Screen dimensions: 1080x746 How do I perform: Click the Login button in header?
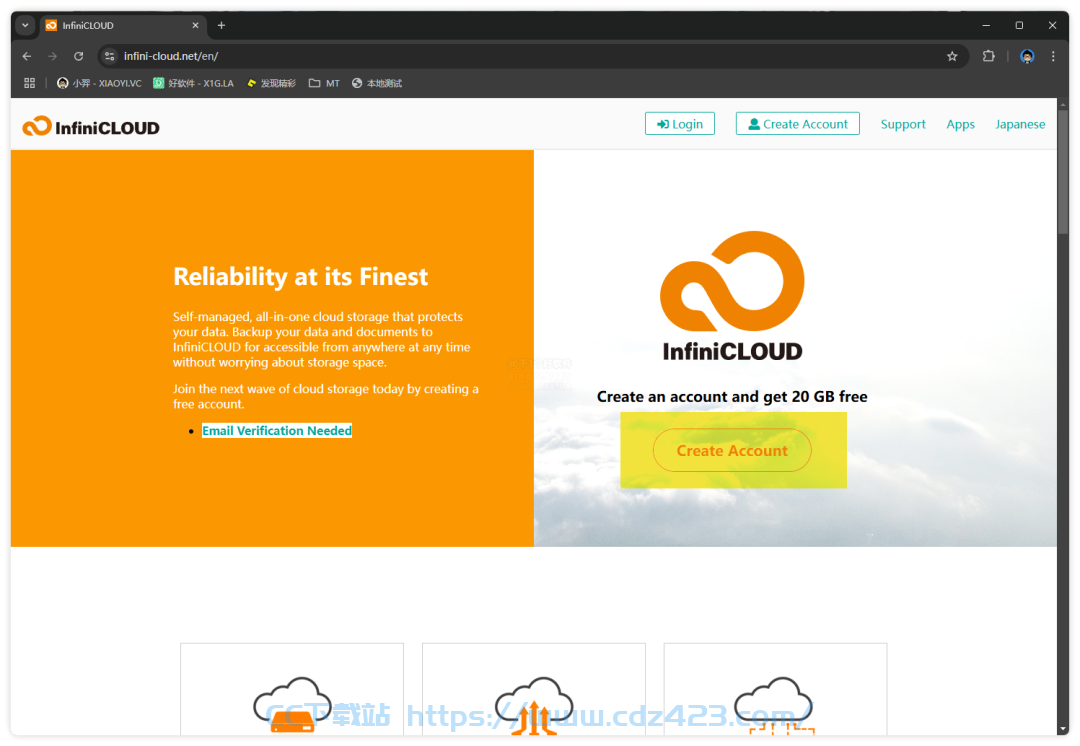[680, 124]
